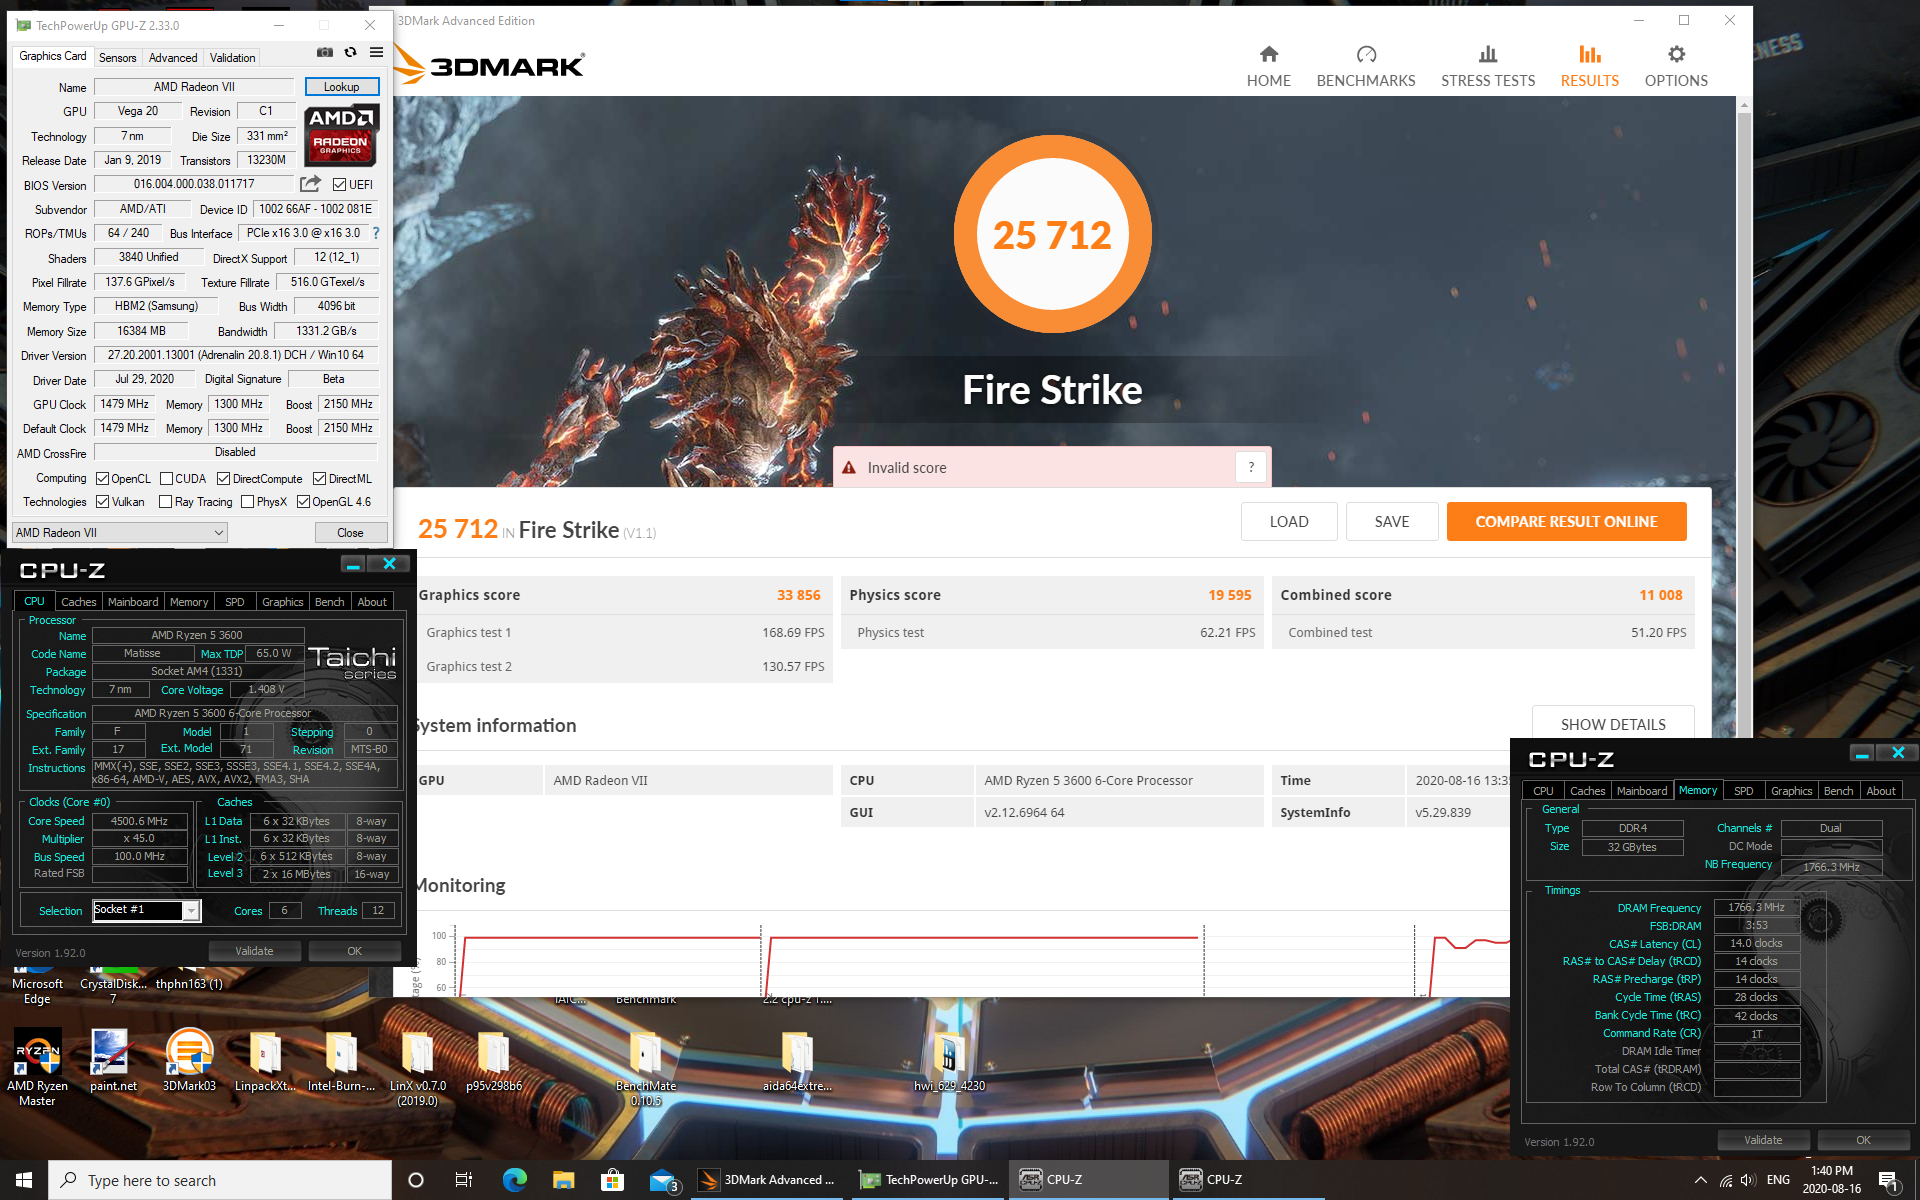The image size is (1920, 1200).
Task: Open the notification center icon
Action: pos(1889,1180)
